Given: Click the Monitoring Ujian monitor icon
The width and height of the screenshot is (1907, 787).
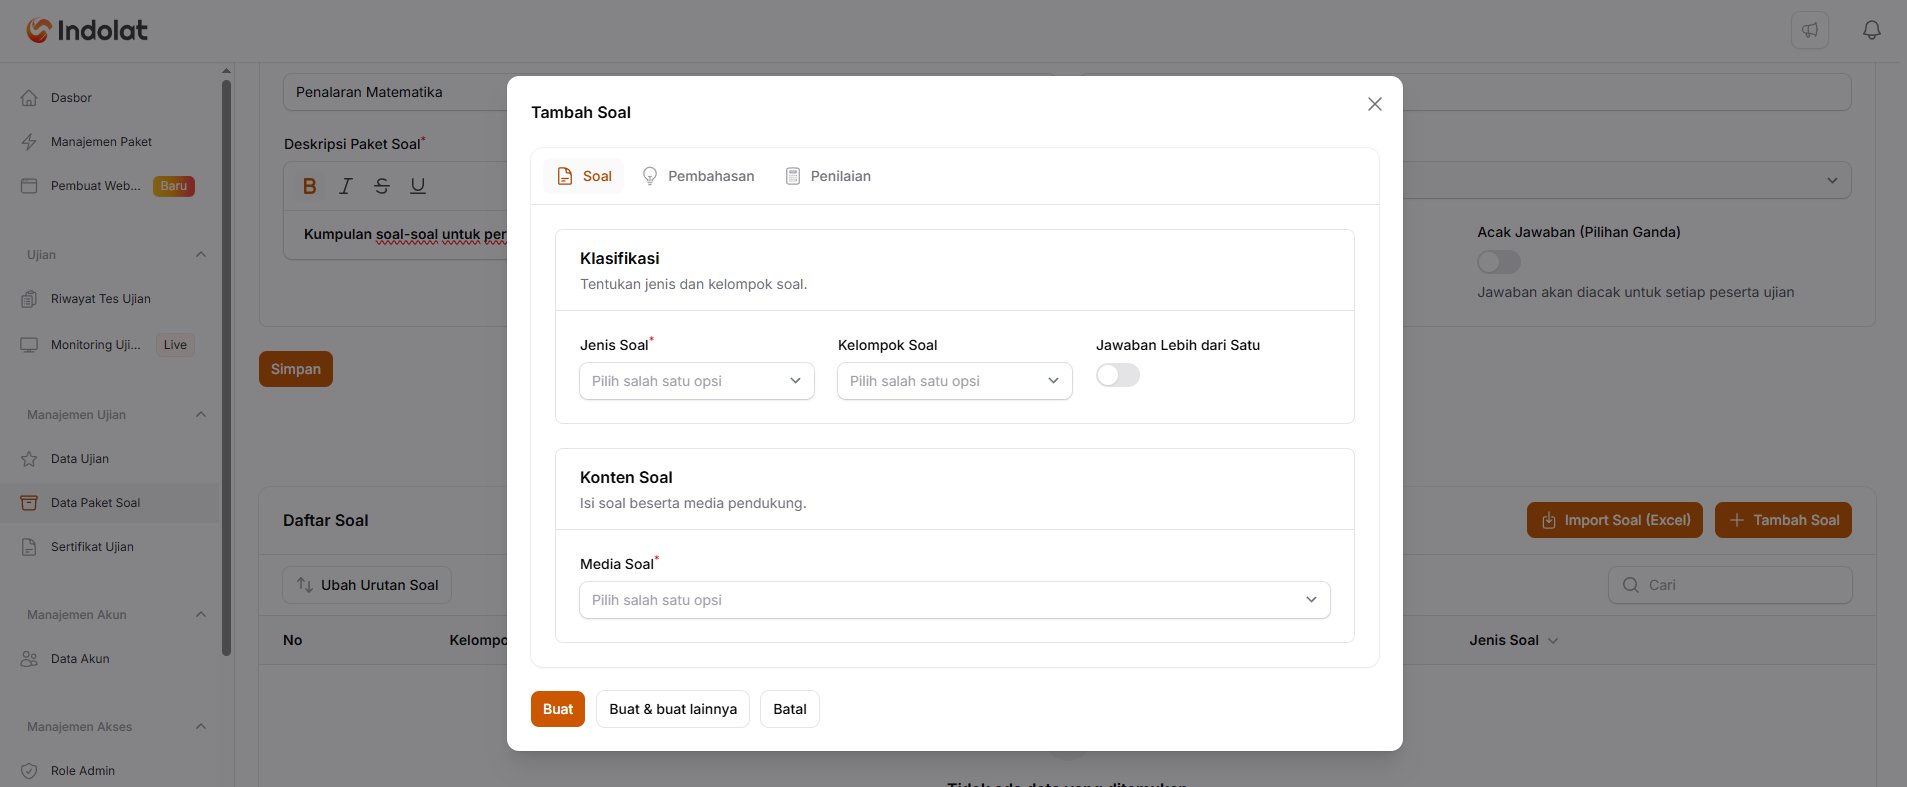Looking at the screenshot, I should [x=29, y=345].
